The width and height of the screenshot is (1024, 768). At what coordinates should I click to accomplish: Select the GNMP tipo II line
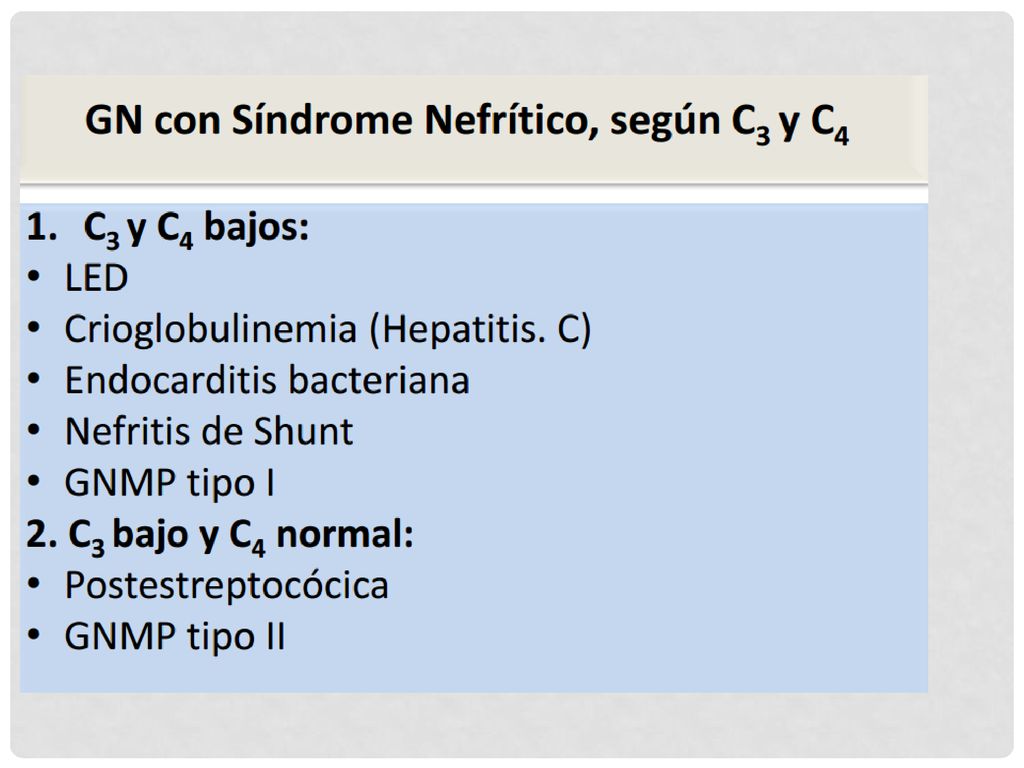(x=174, y=637)
